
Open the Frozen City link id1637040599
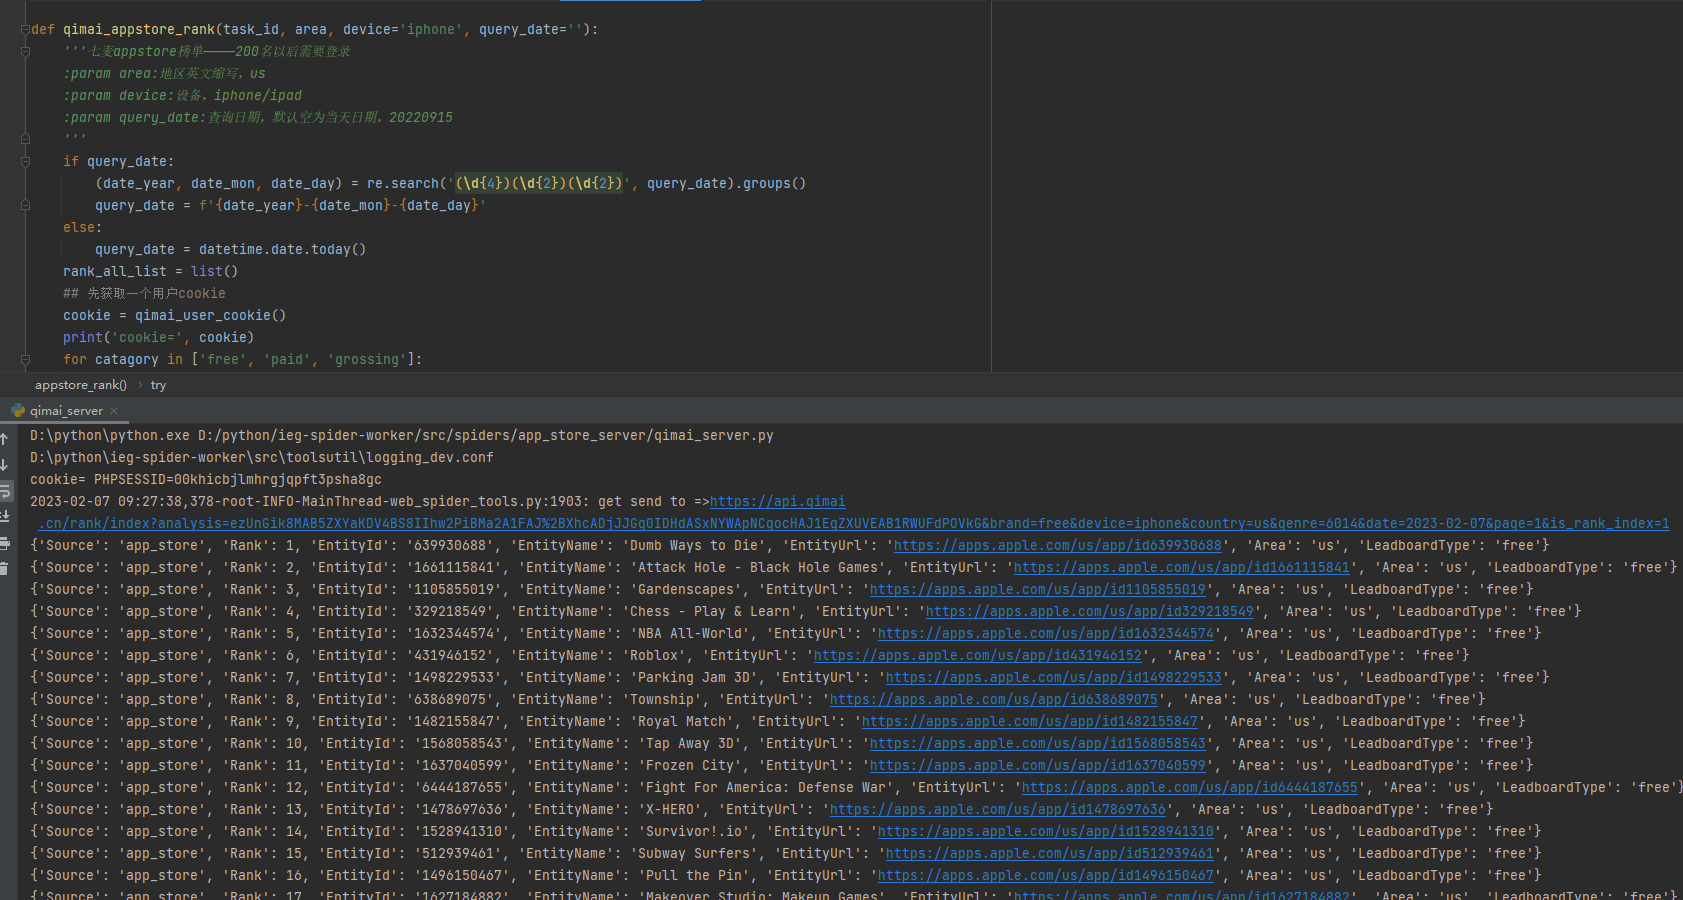[1037, 765]
